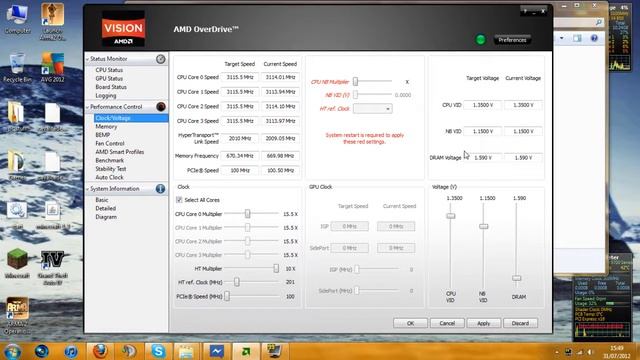Open the Auto Clock page

click(109, 177)
